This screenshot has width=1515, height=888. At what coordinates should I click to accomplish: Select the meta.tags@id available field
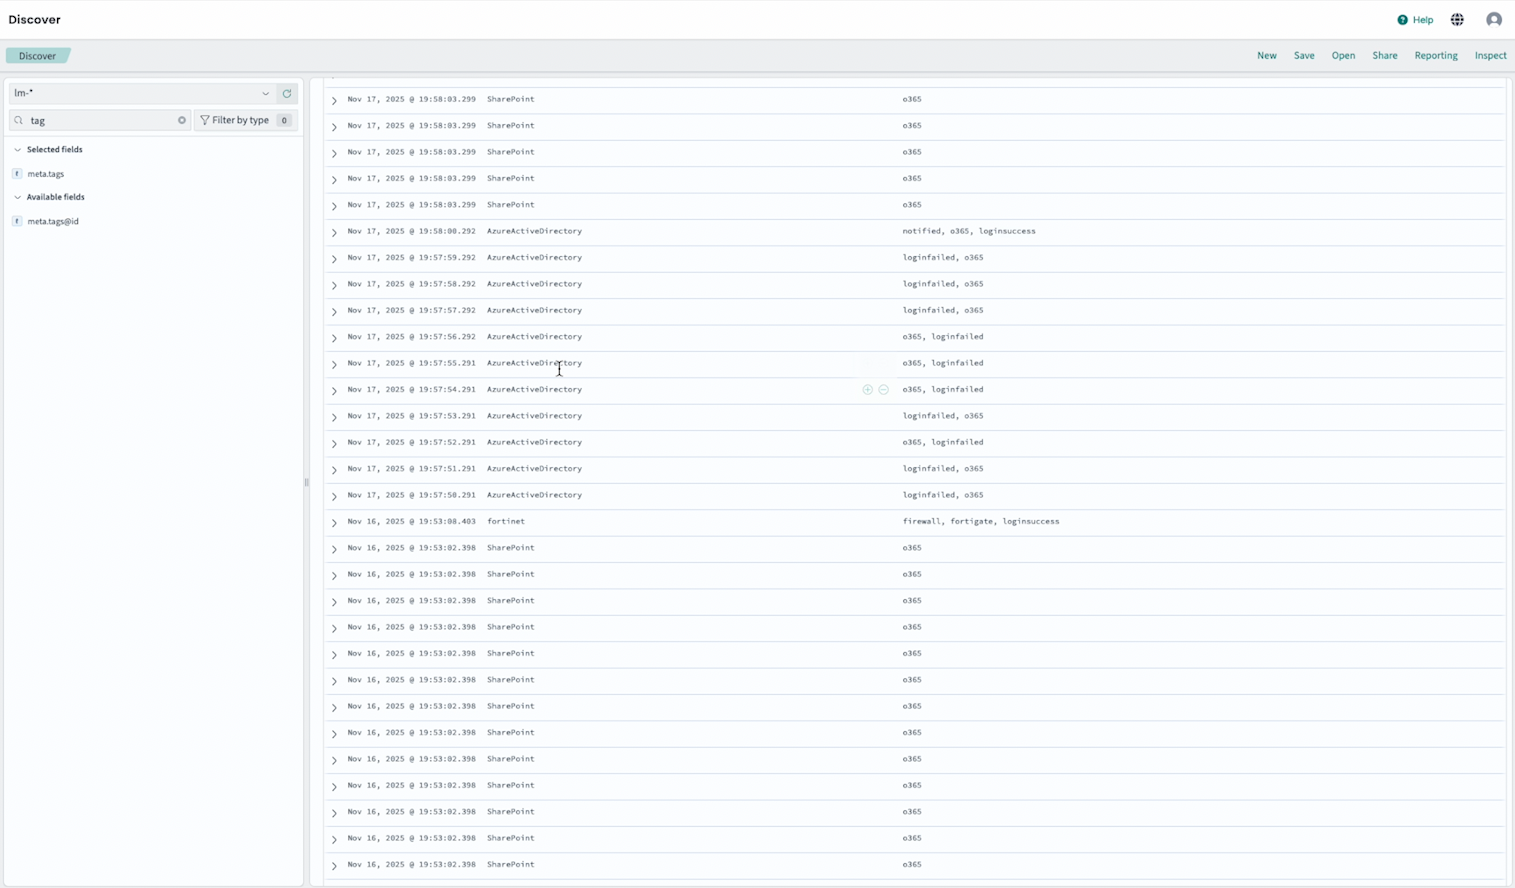pyautogui.click(x=53, y=221)
